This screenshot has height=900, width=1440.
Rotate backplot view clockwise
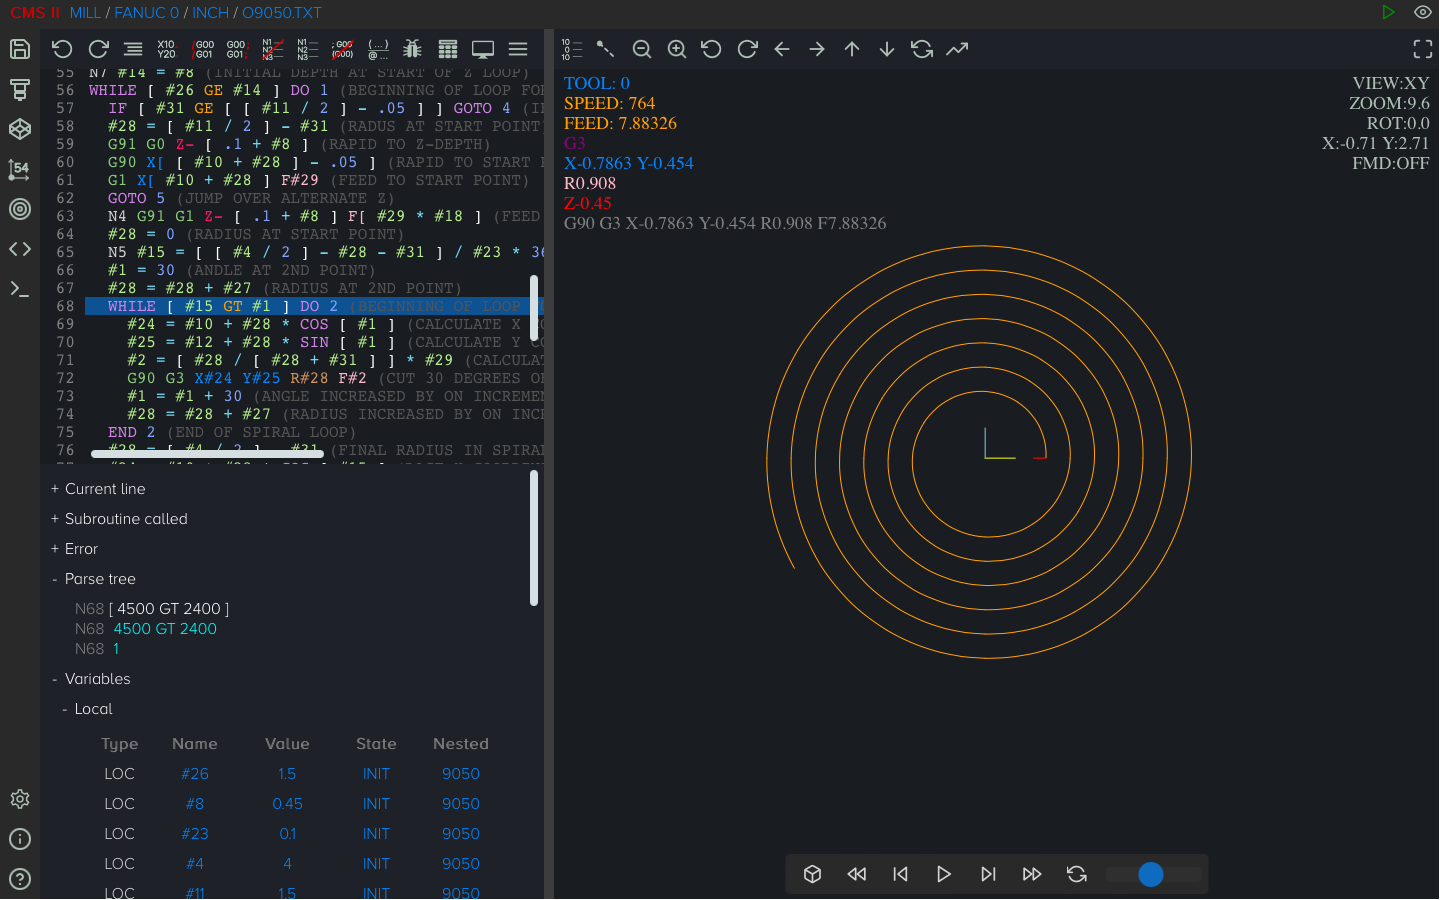(x=747, y=49)
